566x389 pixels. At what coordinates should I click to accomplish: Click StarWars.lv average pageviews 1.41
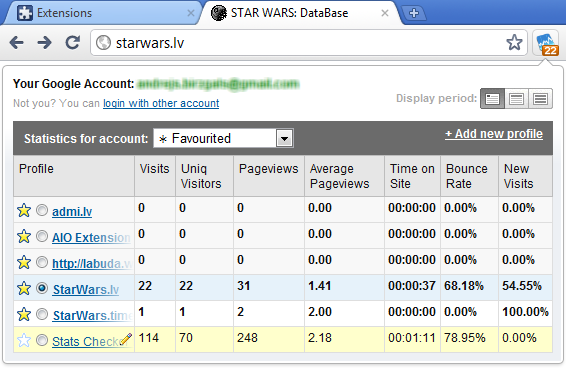319,286
